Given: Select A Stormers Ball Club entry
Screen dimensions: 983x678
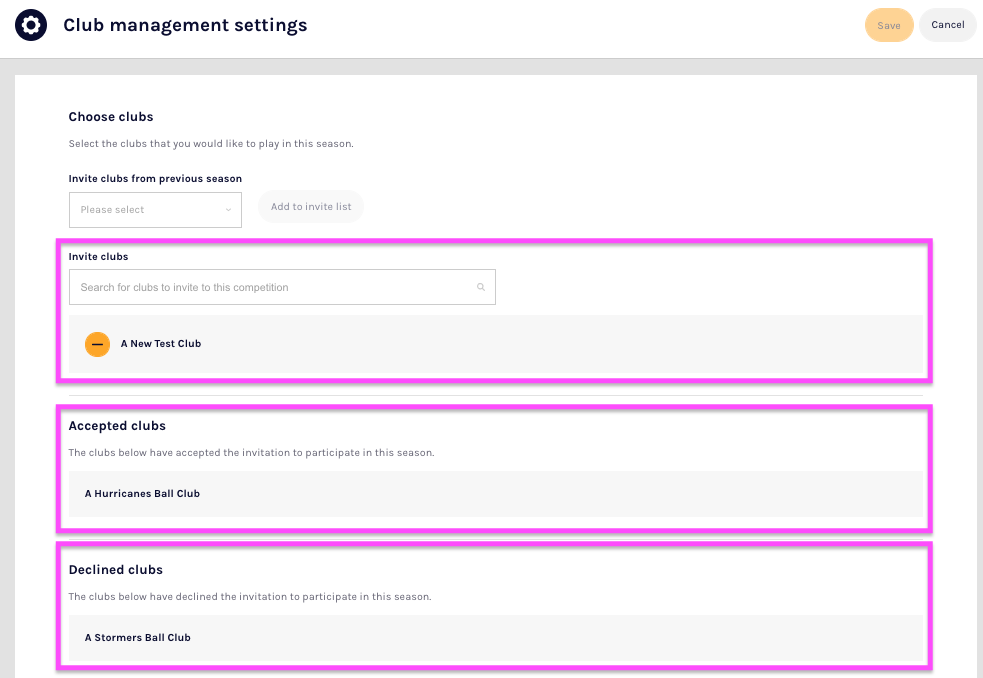Looking at the screenshot, I should click(137, 637).
